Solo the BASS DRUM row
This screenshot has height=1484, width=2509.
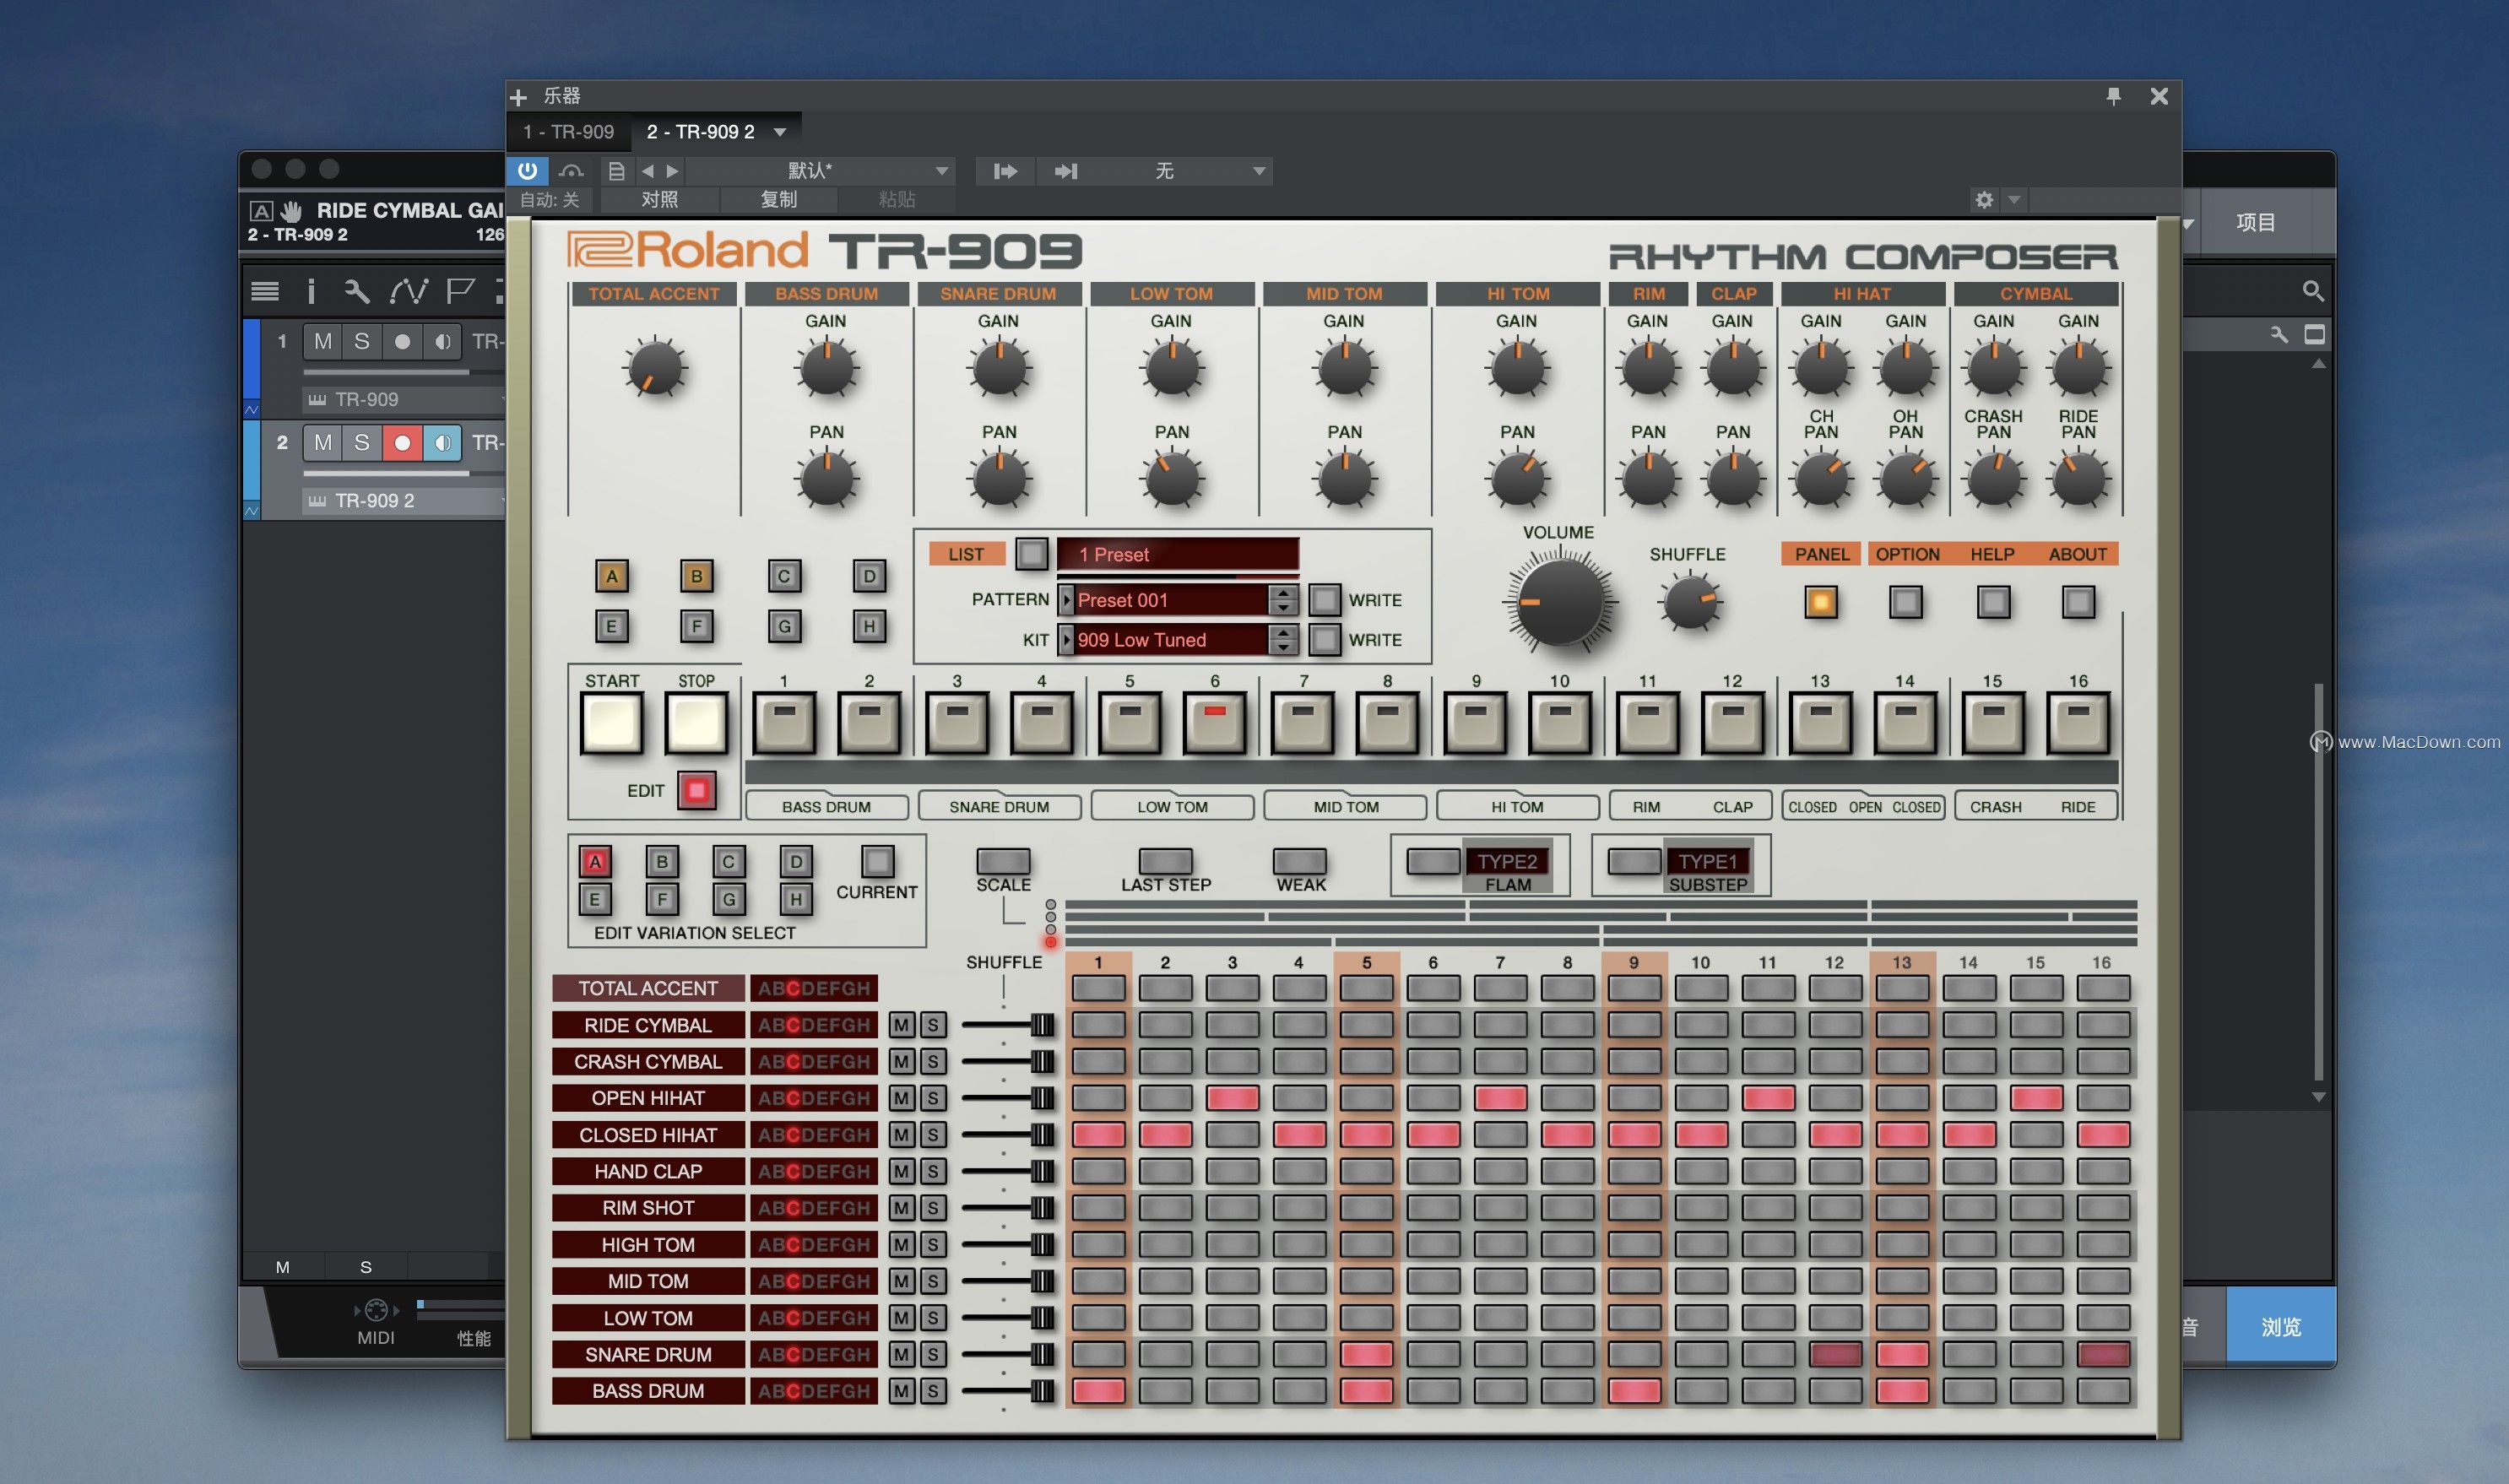pos(933,1391)
